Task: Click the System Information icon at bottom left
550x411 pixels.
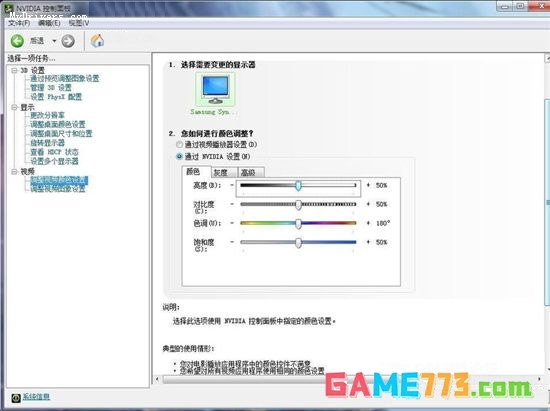Action: tap(16, 397)
